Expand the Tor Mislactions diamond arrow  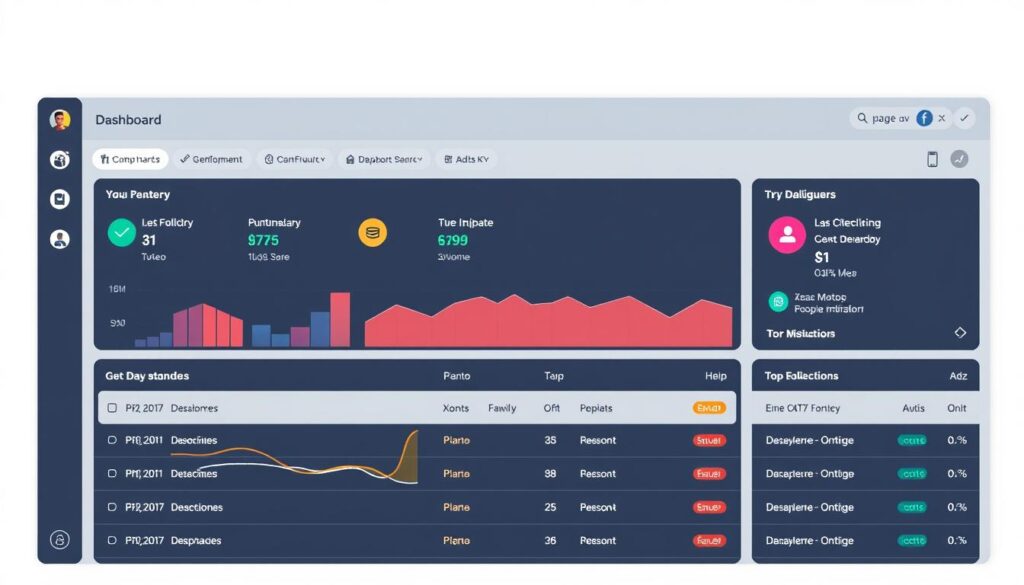pos(960,333)
